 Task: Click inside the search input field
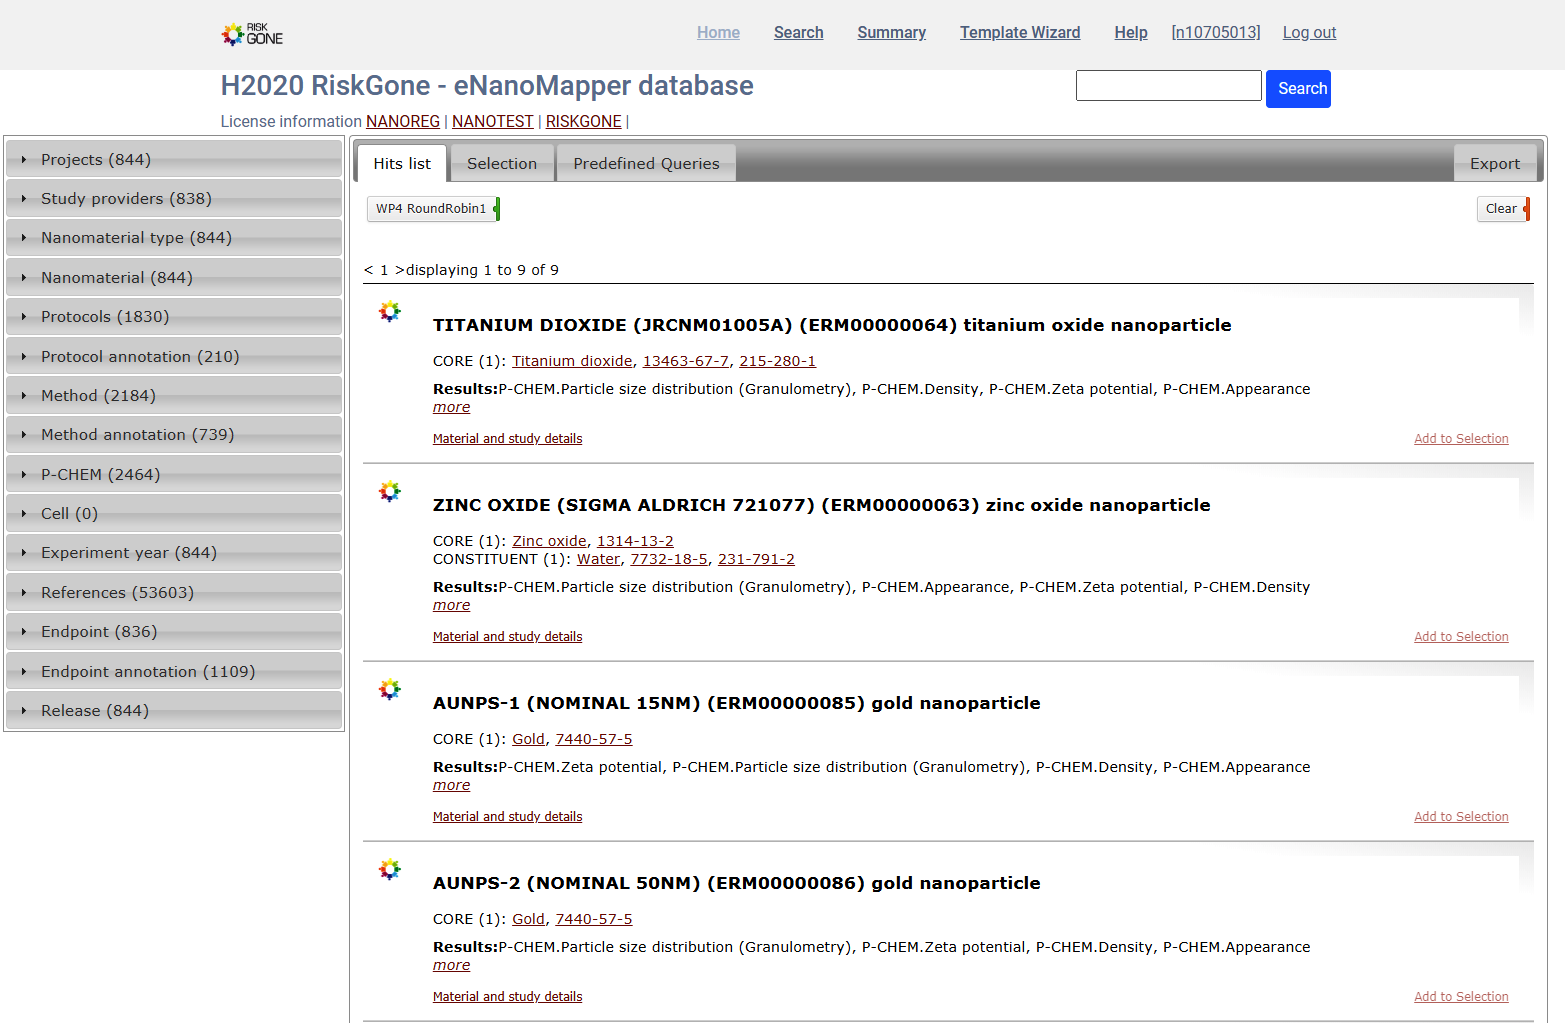point(1168,85)
